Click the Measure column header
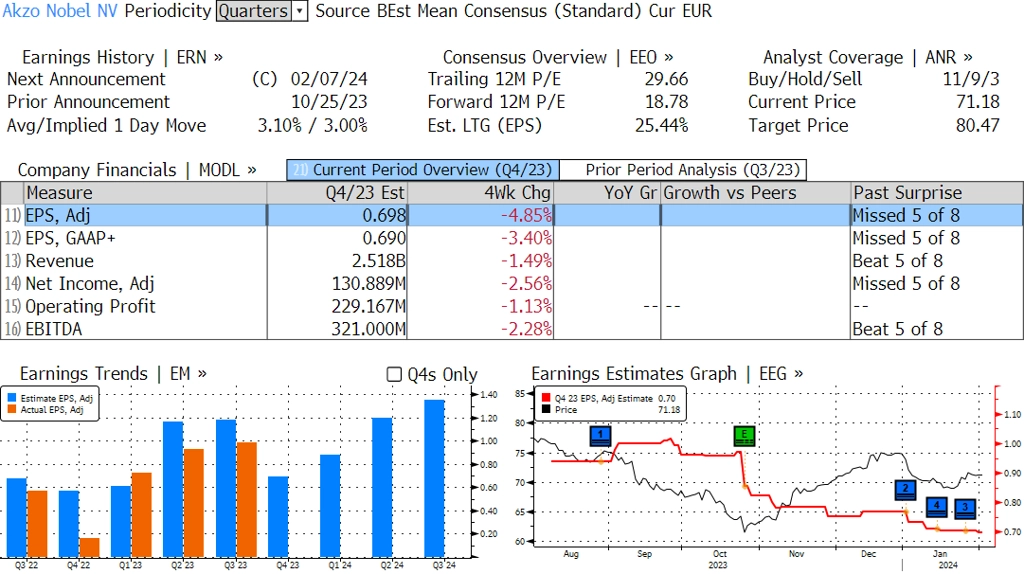 point(145,193)
